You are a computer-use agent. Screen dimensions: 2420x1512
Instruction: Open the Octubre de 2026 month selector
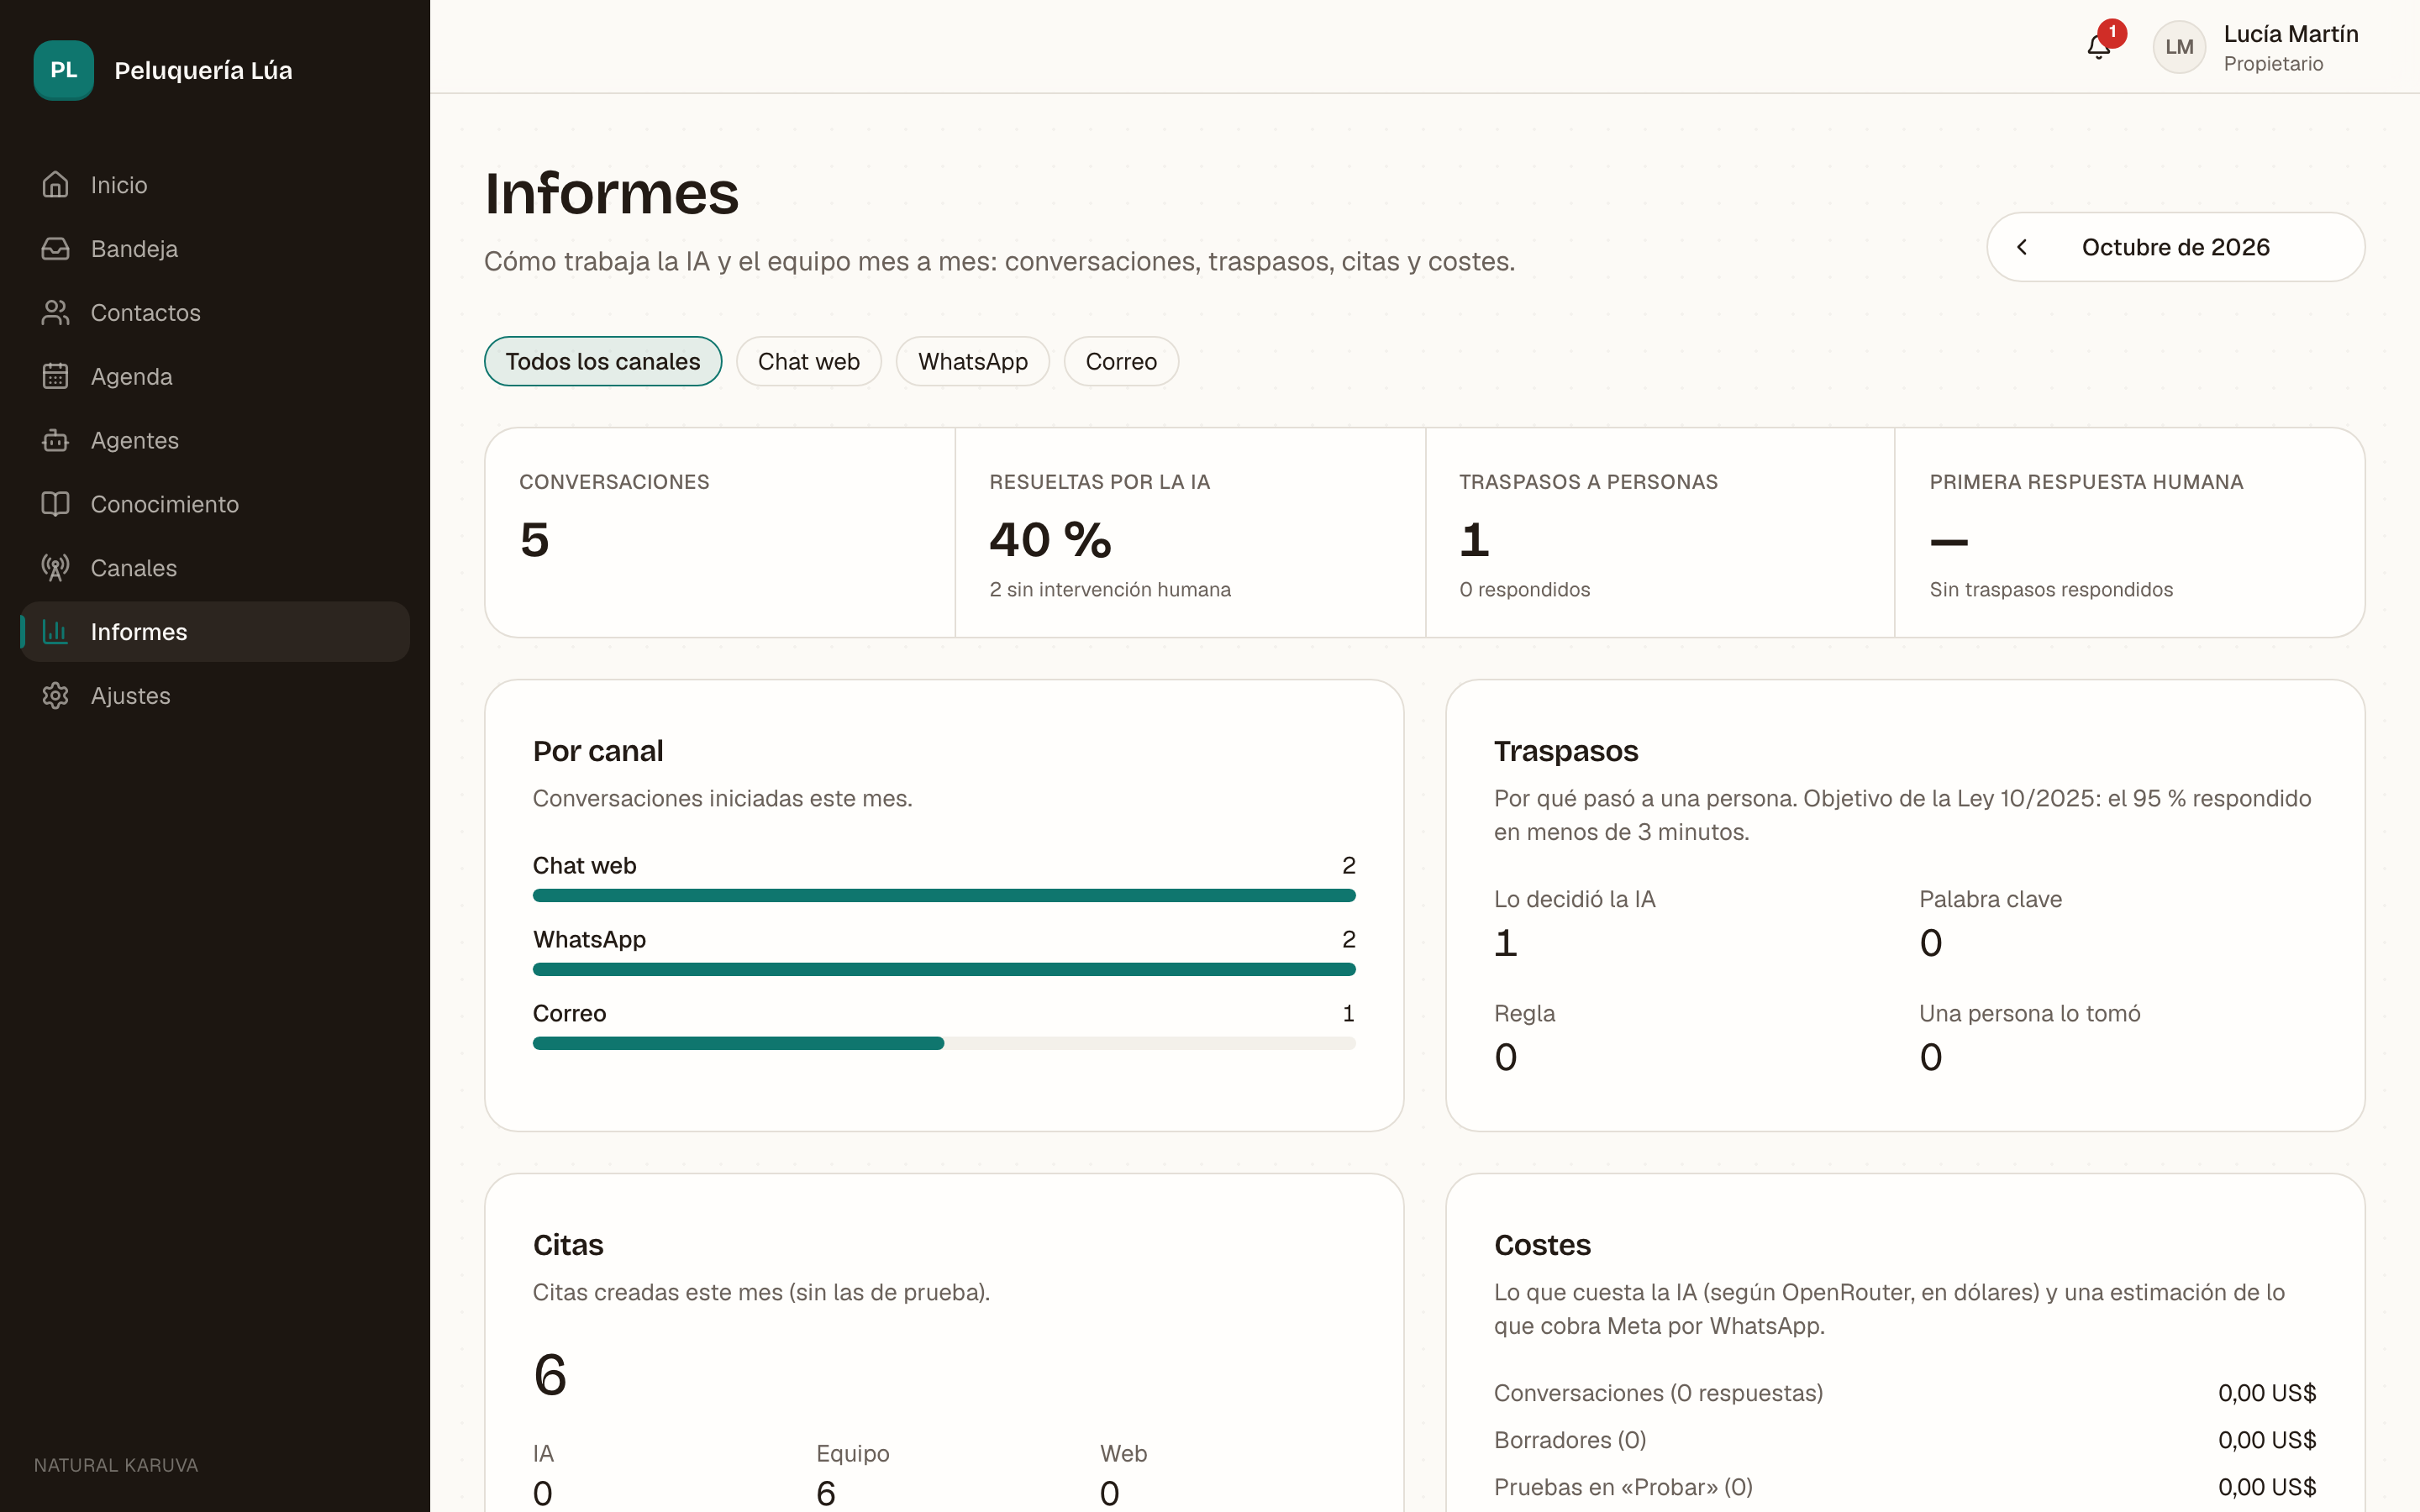(x=2175, y=247)
